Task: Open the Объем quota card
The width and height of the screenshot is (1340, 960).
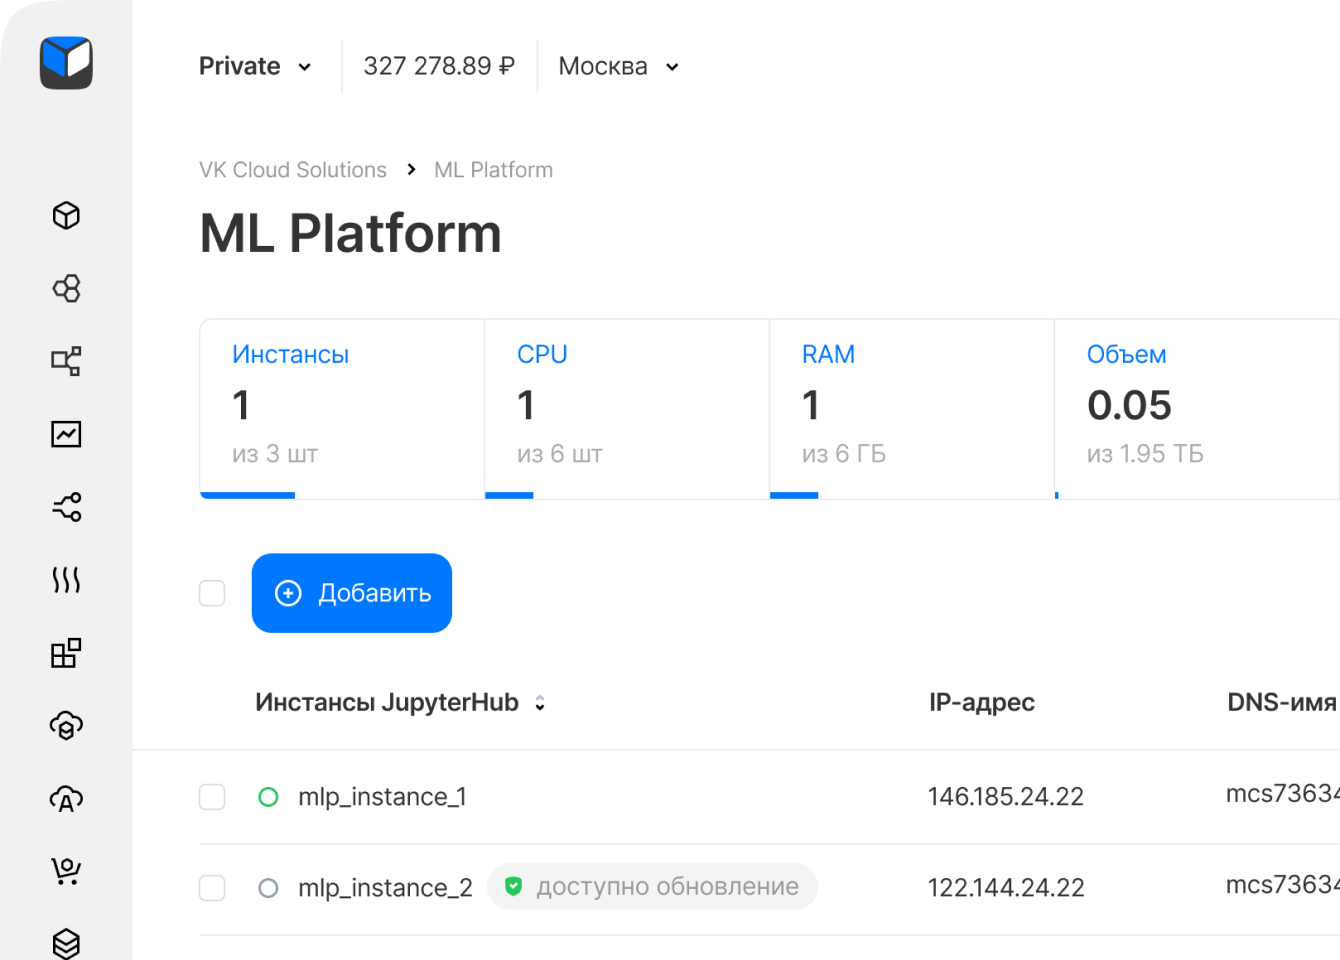Action: (1197, 409)
